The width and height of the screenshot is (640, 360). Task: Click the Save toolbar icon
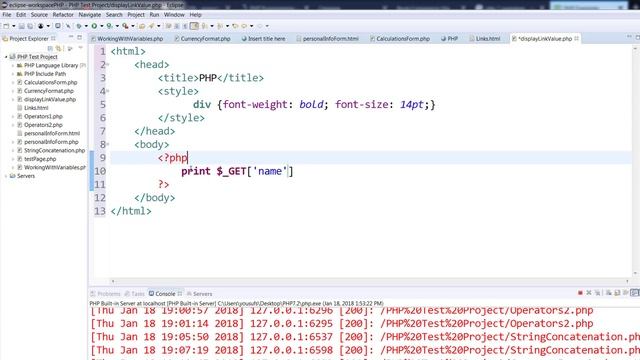(x=22, y=26)
